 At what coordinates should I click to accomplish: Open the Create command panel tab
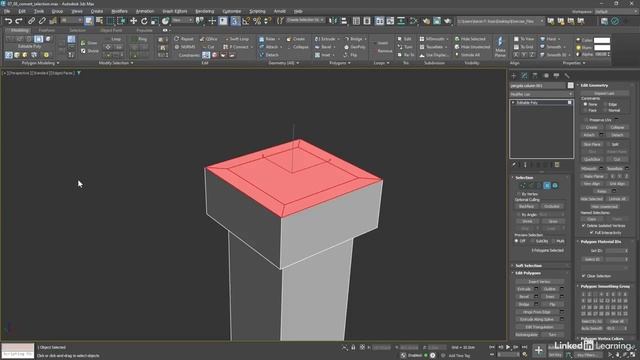pyautogui.click(x=514, y=76)
